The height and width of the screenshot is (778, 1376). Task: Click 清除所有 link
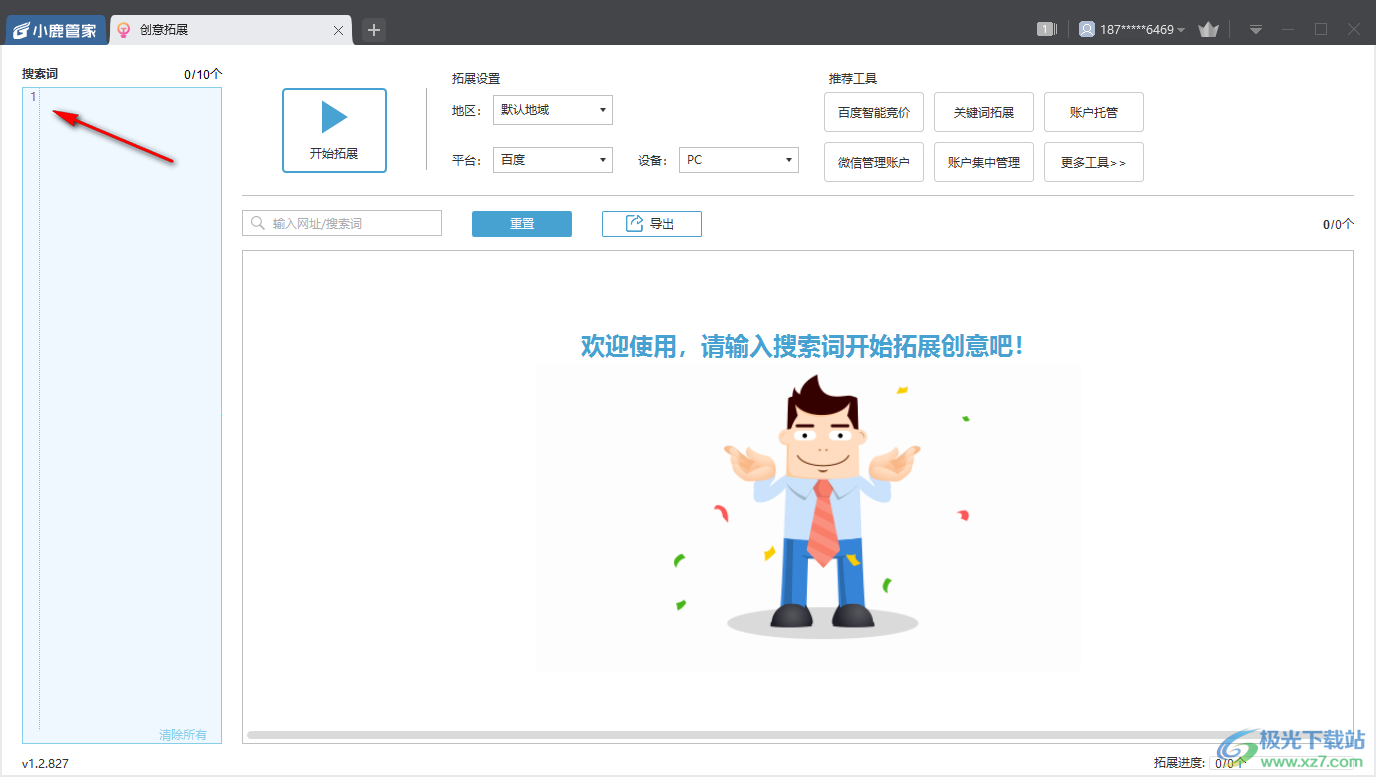tap(183, 735)
